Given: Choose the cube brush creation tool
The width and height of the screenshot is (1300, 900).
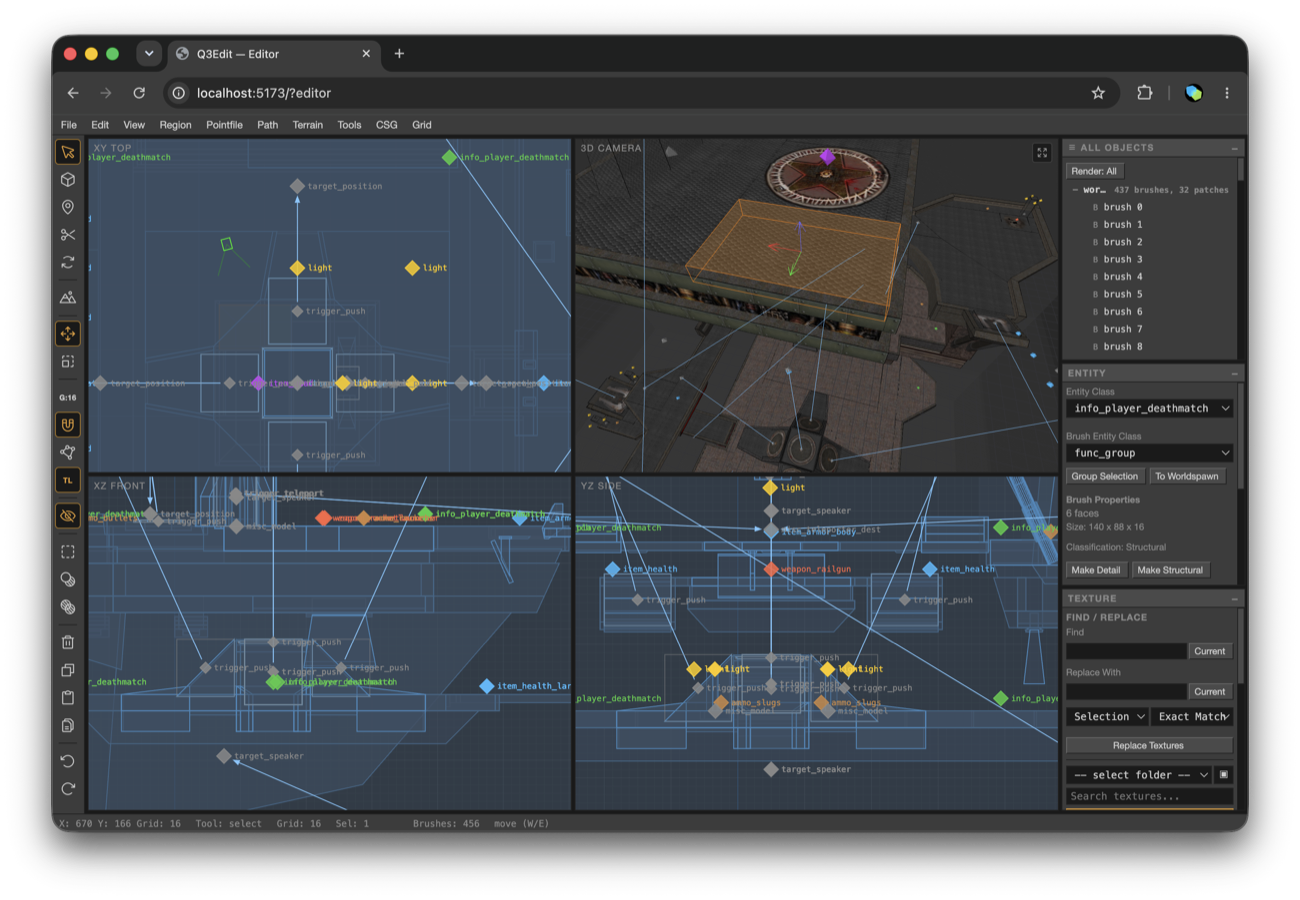Looking at the screenshot, I should click(68, 180).
